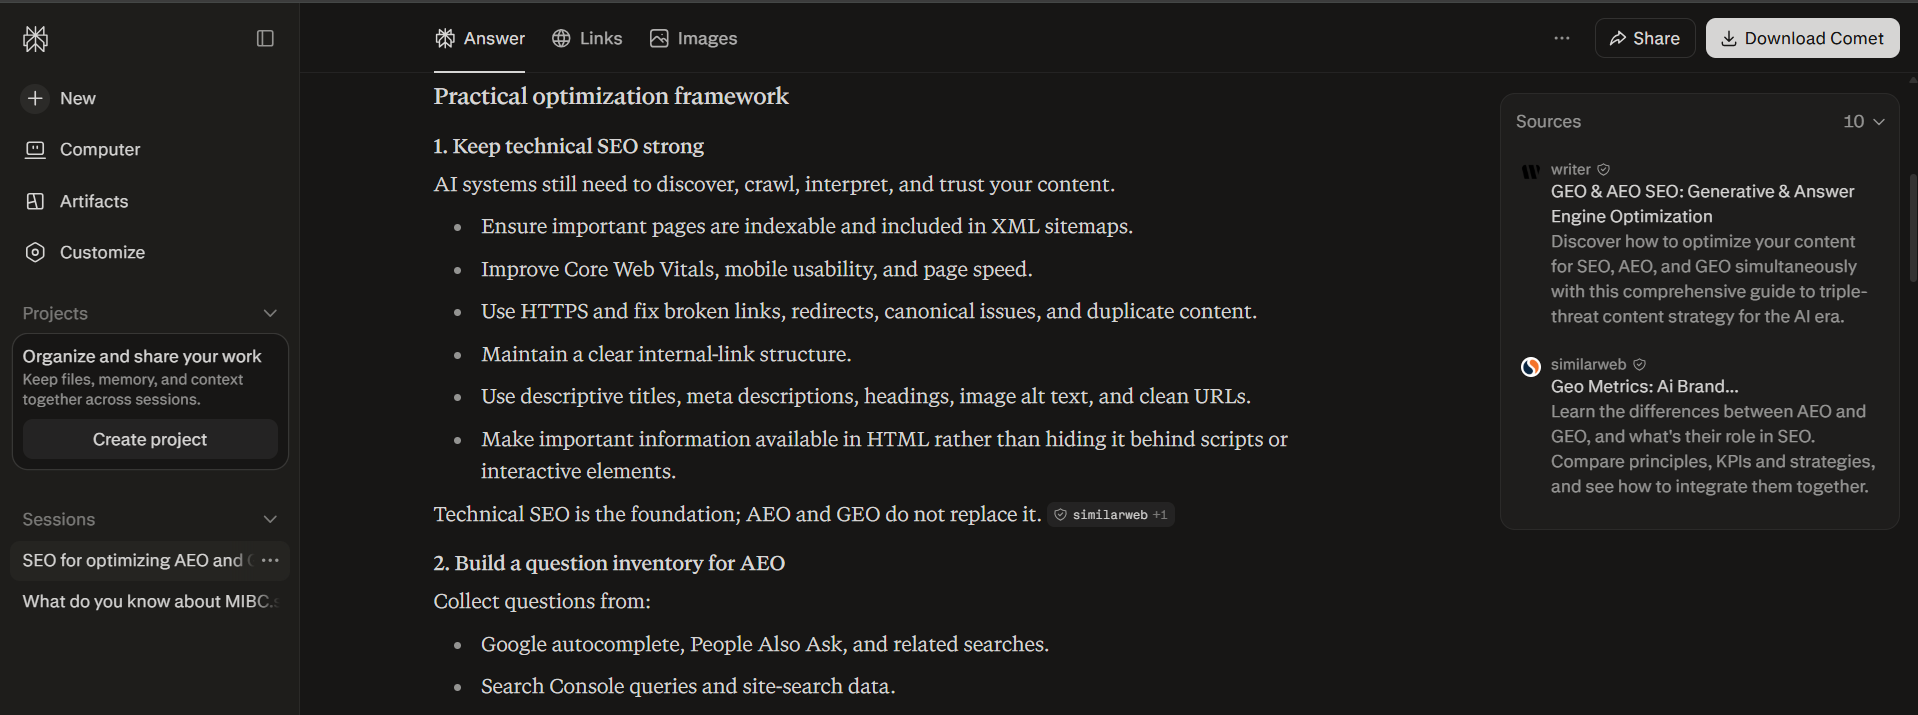Click the Share button

pos(1644,38)
